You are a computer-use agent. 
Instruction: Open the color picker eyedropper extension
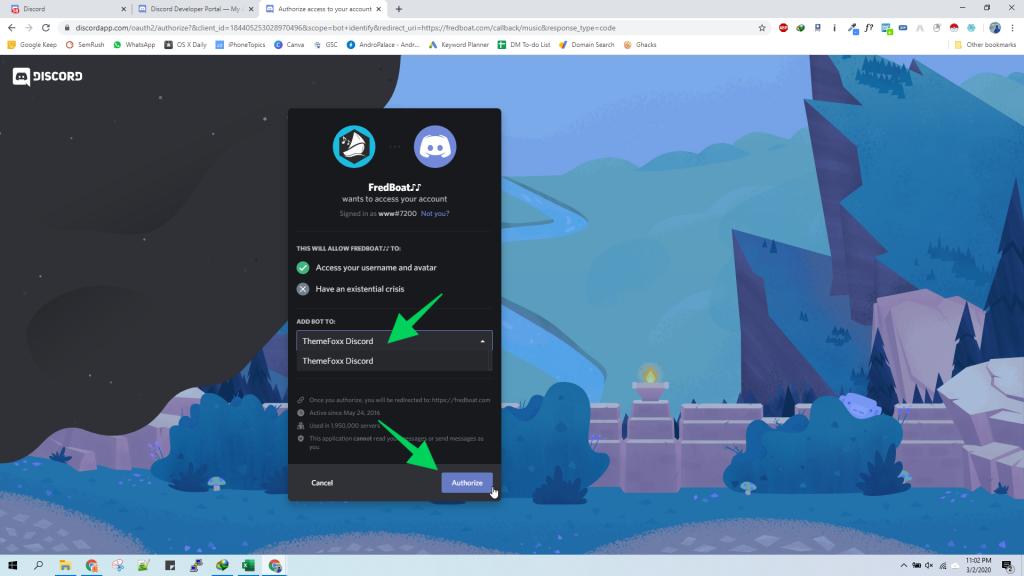click(x=852, y=28)
